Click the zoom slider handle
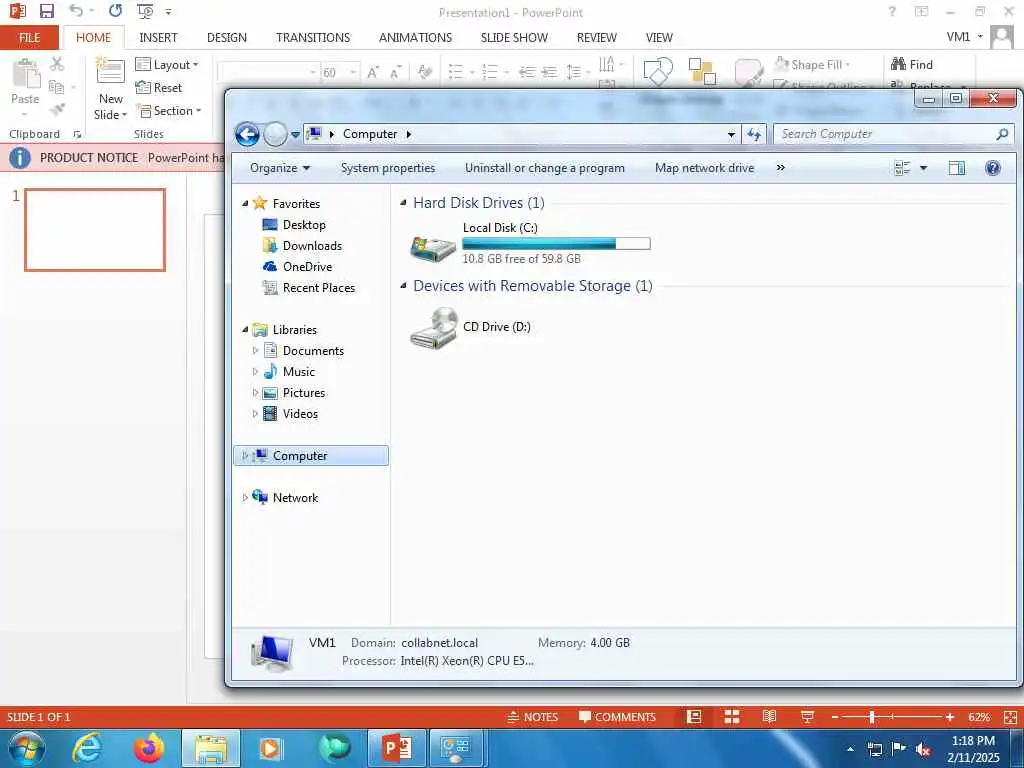 (872, 717)
